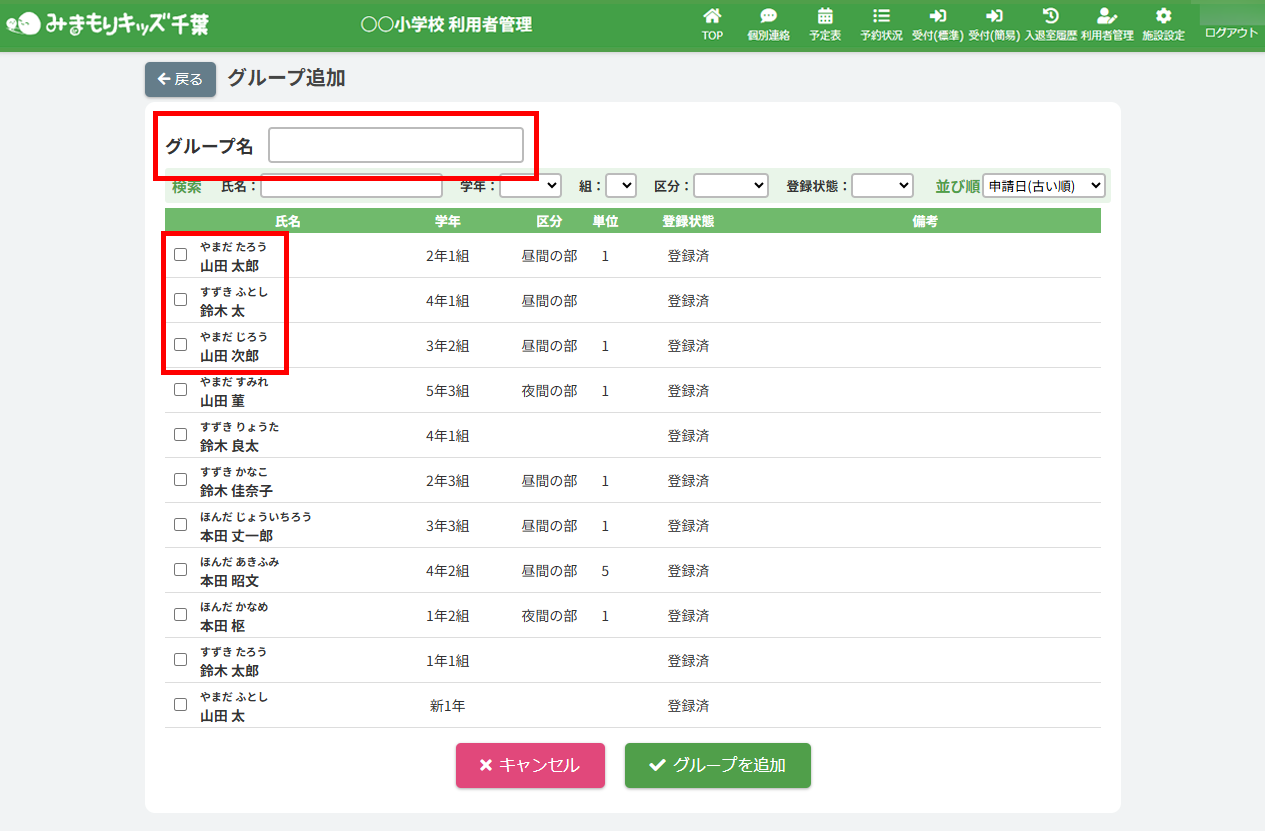
Task: Select the checkbox next to 鈴木 佳奈子
Action: [x=181, y=480]
